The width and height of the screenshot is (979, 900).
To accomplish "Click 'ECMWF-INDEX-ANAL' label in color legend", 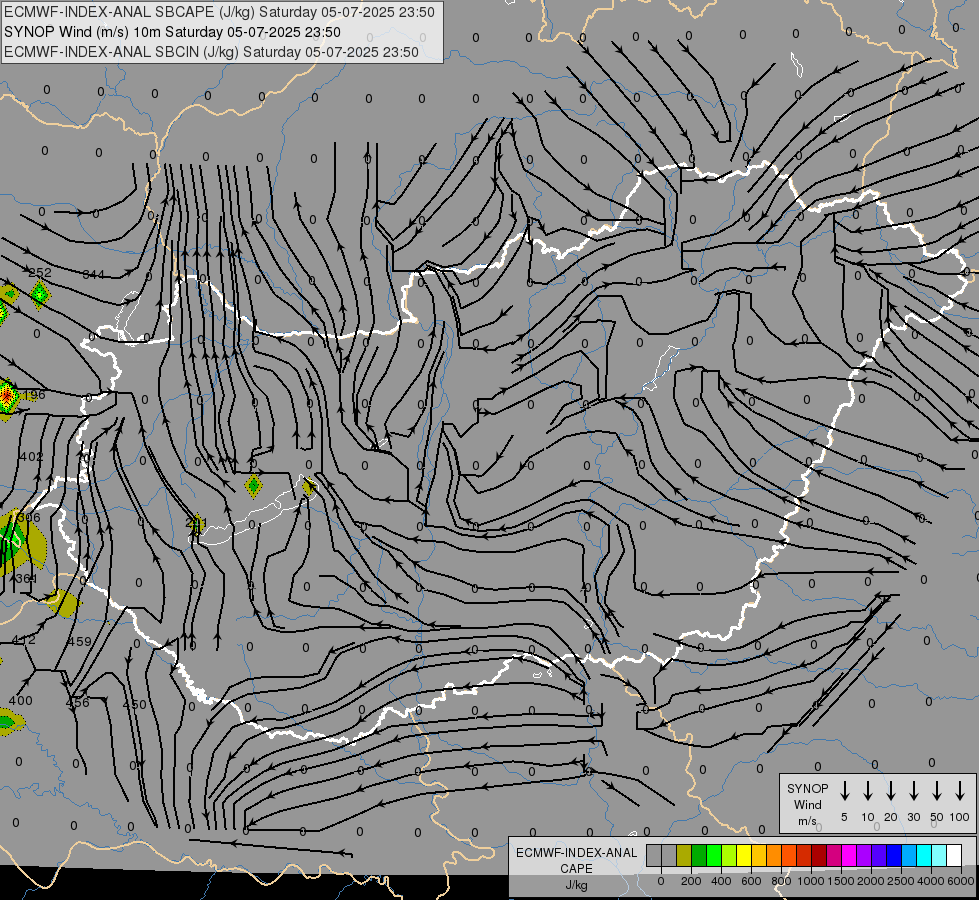I will (x=576, y=853).
